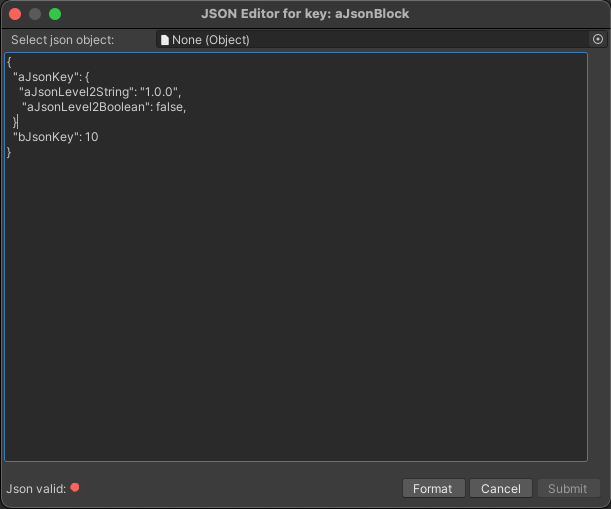Minimize the window with the yellow button
Image resolution: width=611 pixels, height=509 pixels.
tap(35, 14)
